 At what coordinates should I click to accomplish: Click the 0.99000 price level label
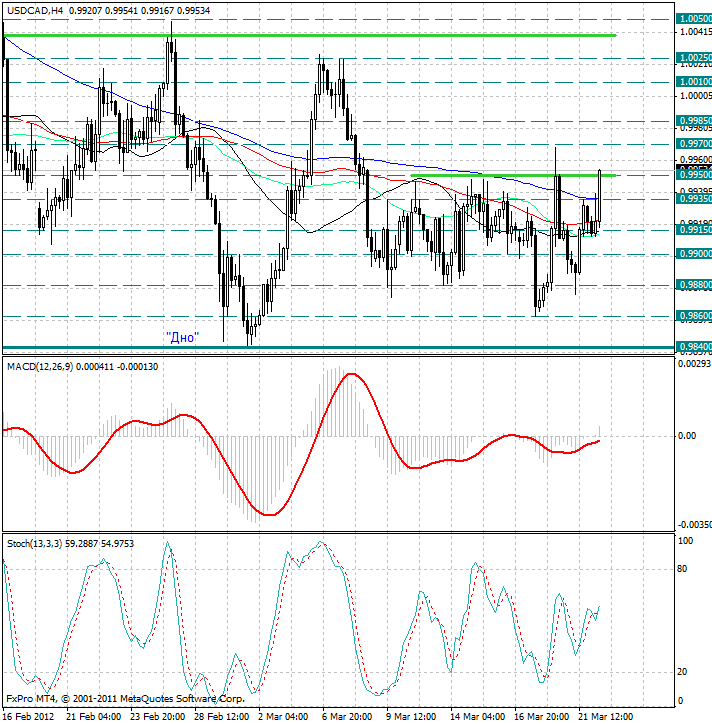pos(694,253)
